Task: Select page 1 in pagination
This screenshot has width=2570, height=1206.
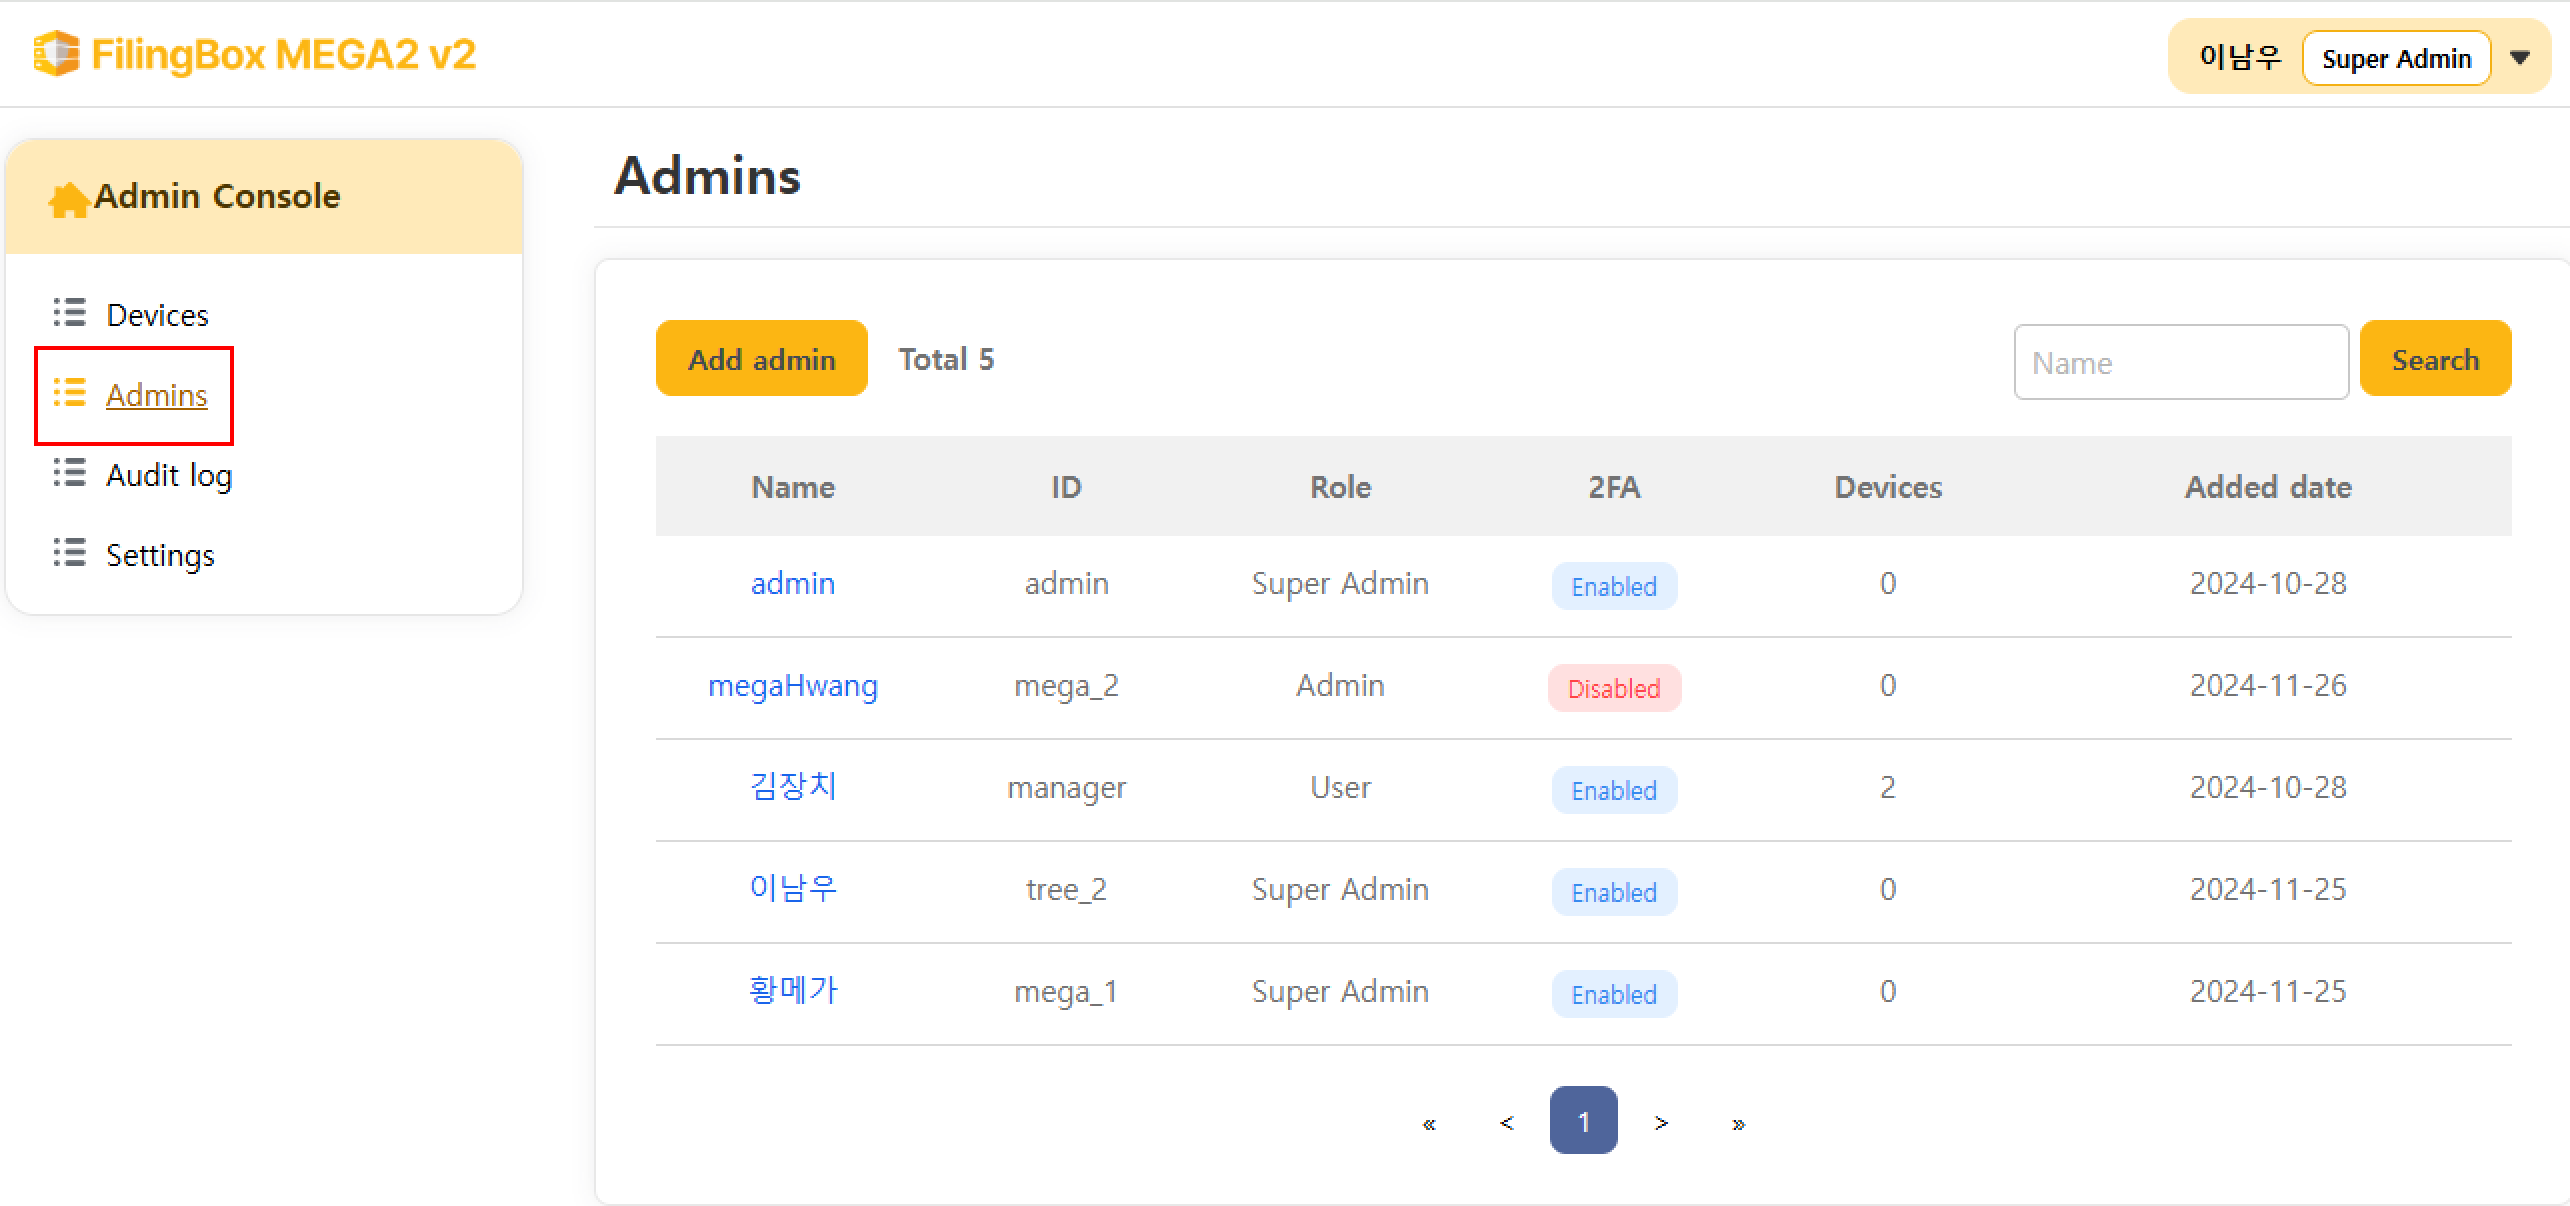Action: coord(1583,1121)
